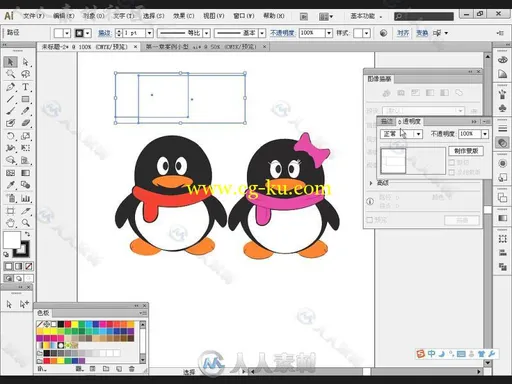512x384 pixels.
Task: Select the Pen tool
Action: point(10,87)
